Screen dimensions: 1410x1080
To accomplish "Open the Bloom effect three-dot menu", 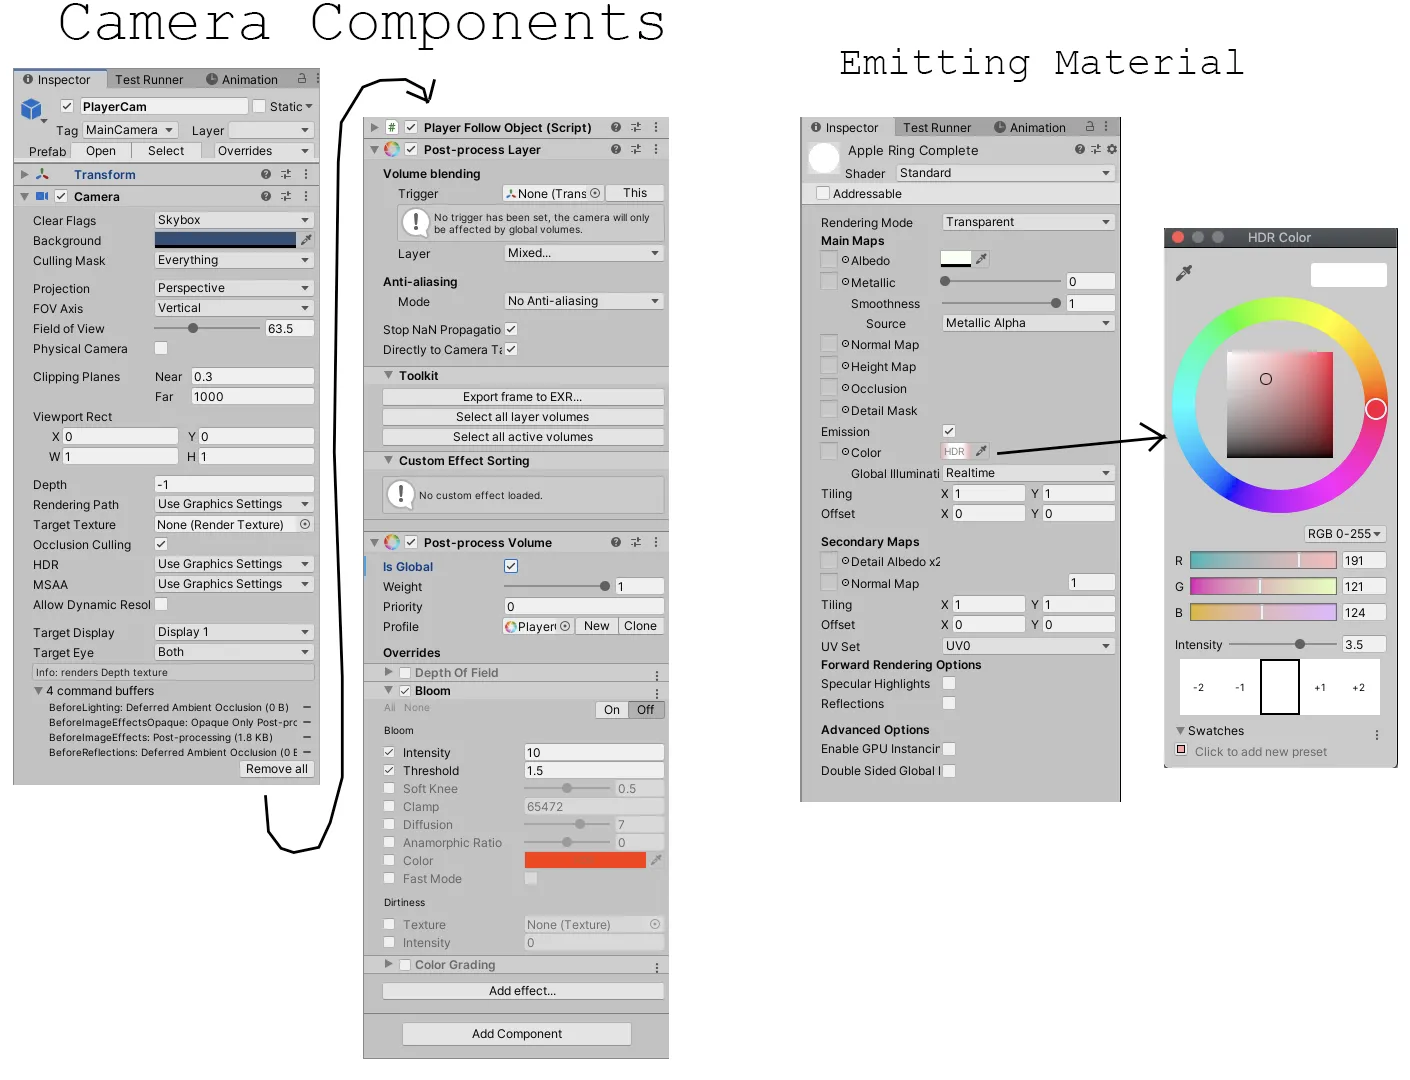I will pos(657,693).
